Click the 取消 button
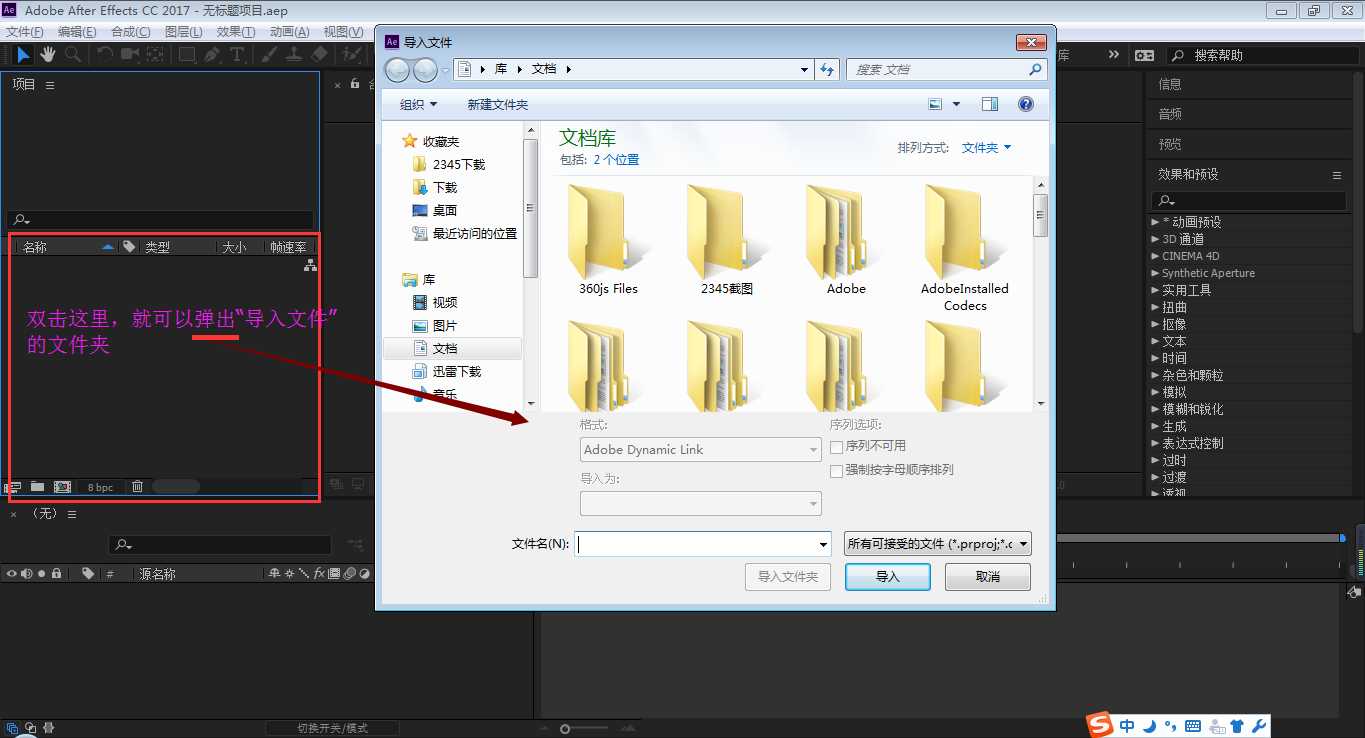The height and width of the screenshot is (738, 1365). click(988, 577)
